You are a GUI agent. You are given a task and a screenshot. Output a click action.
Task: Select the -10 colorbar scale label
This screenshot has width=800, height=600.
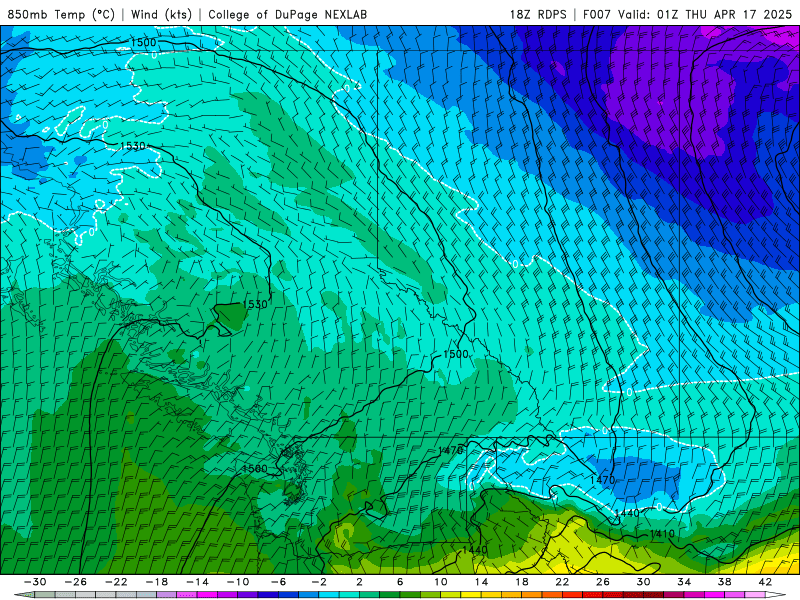(x=238, y=582)
